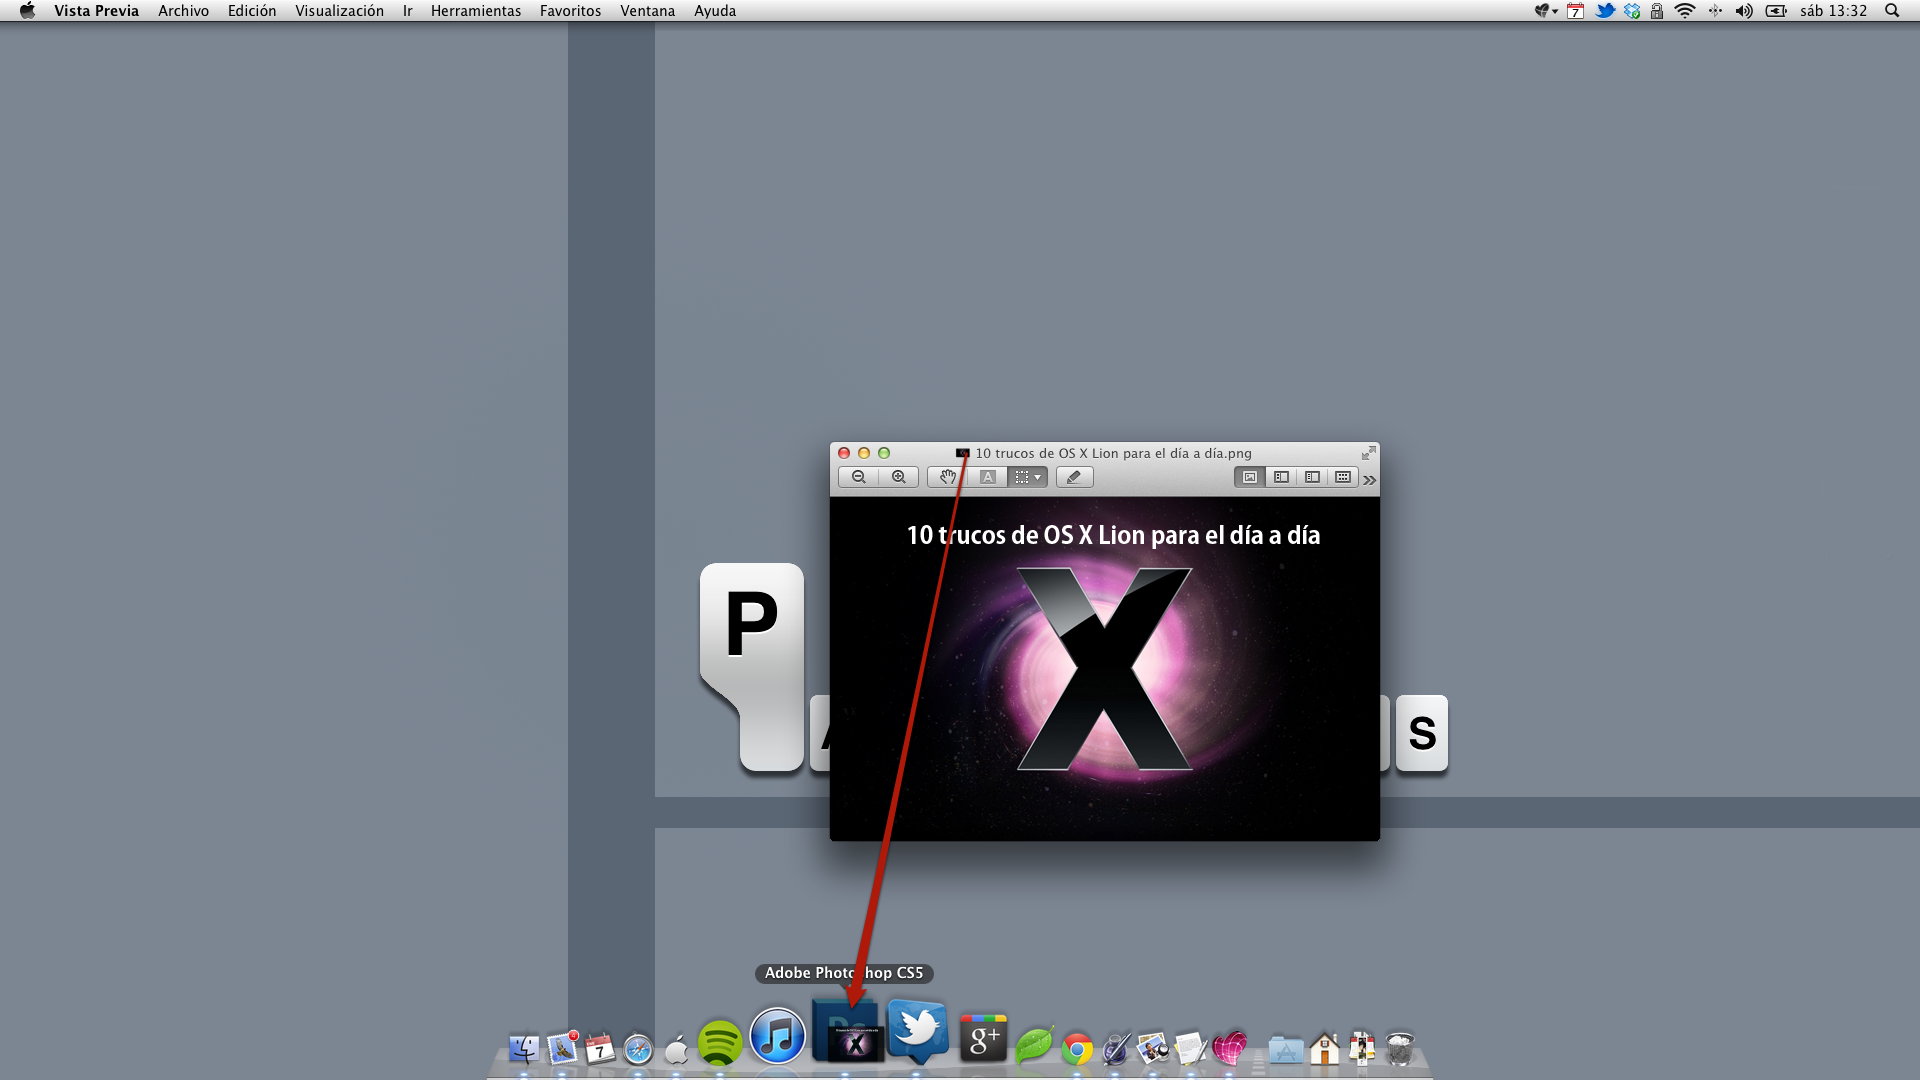The width and height of the screenshot is (1920, 1080).
Task: Zoom in using the magnifier plus button
Action: click(x=898, y=477)
